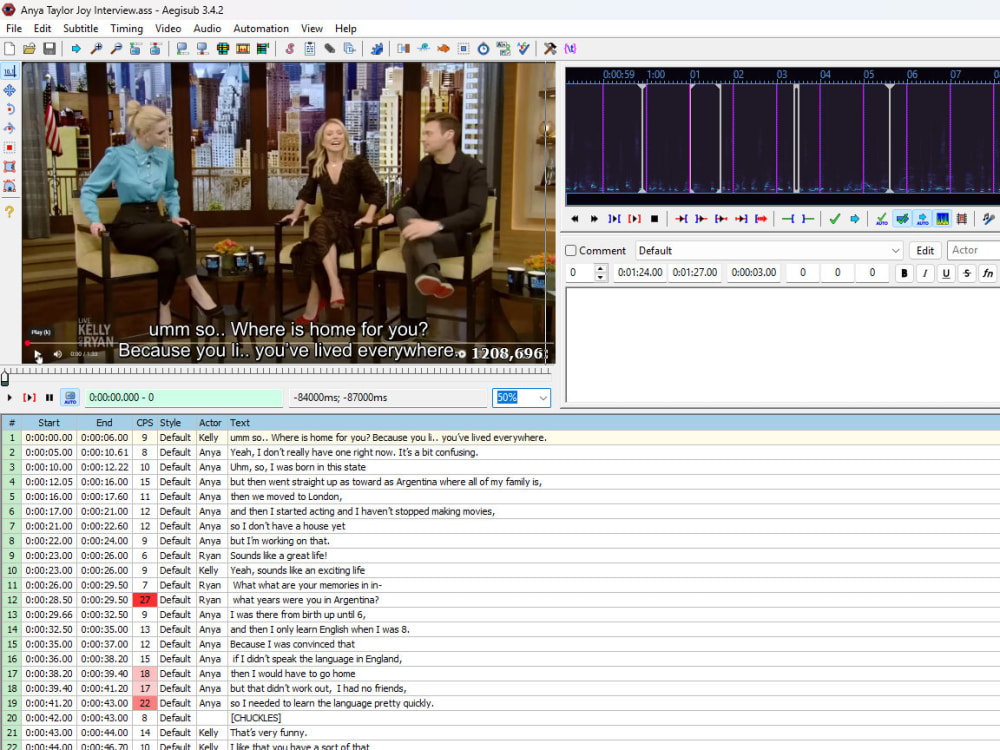
Task: Play video from the video controls
Action: [10, 397]
